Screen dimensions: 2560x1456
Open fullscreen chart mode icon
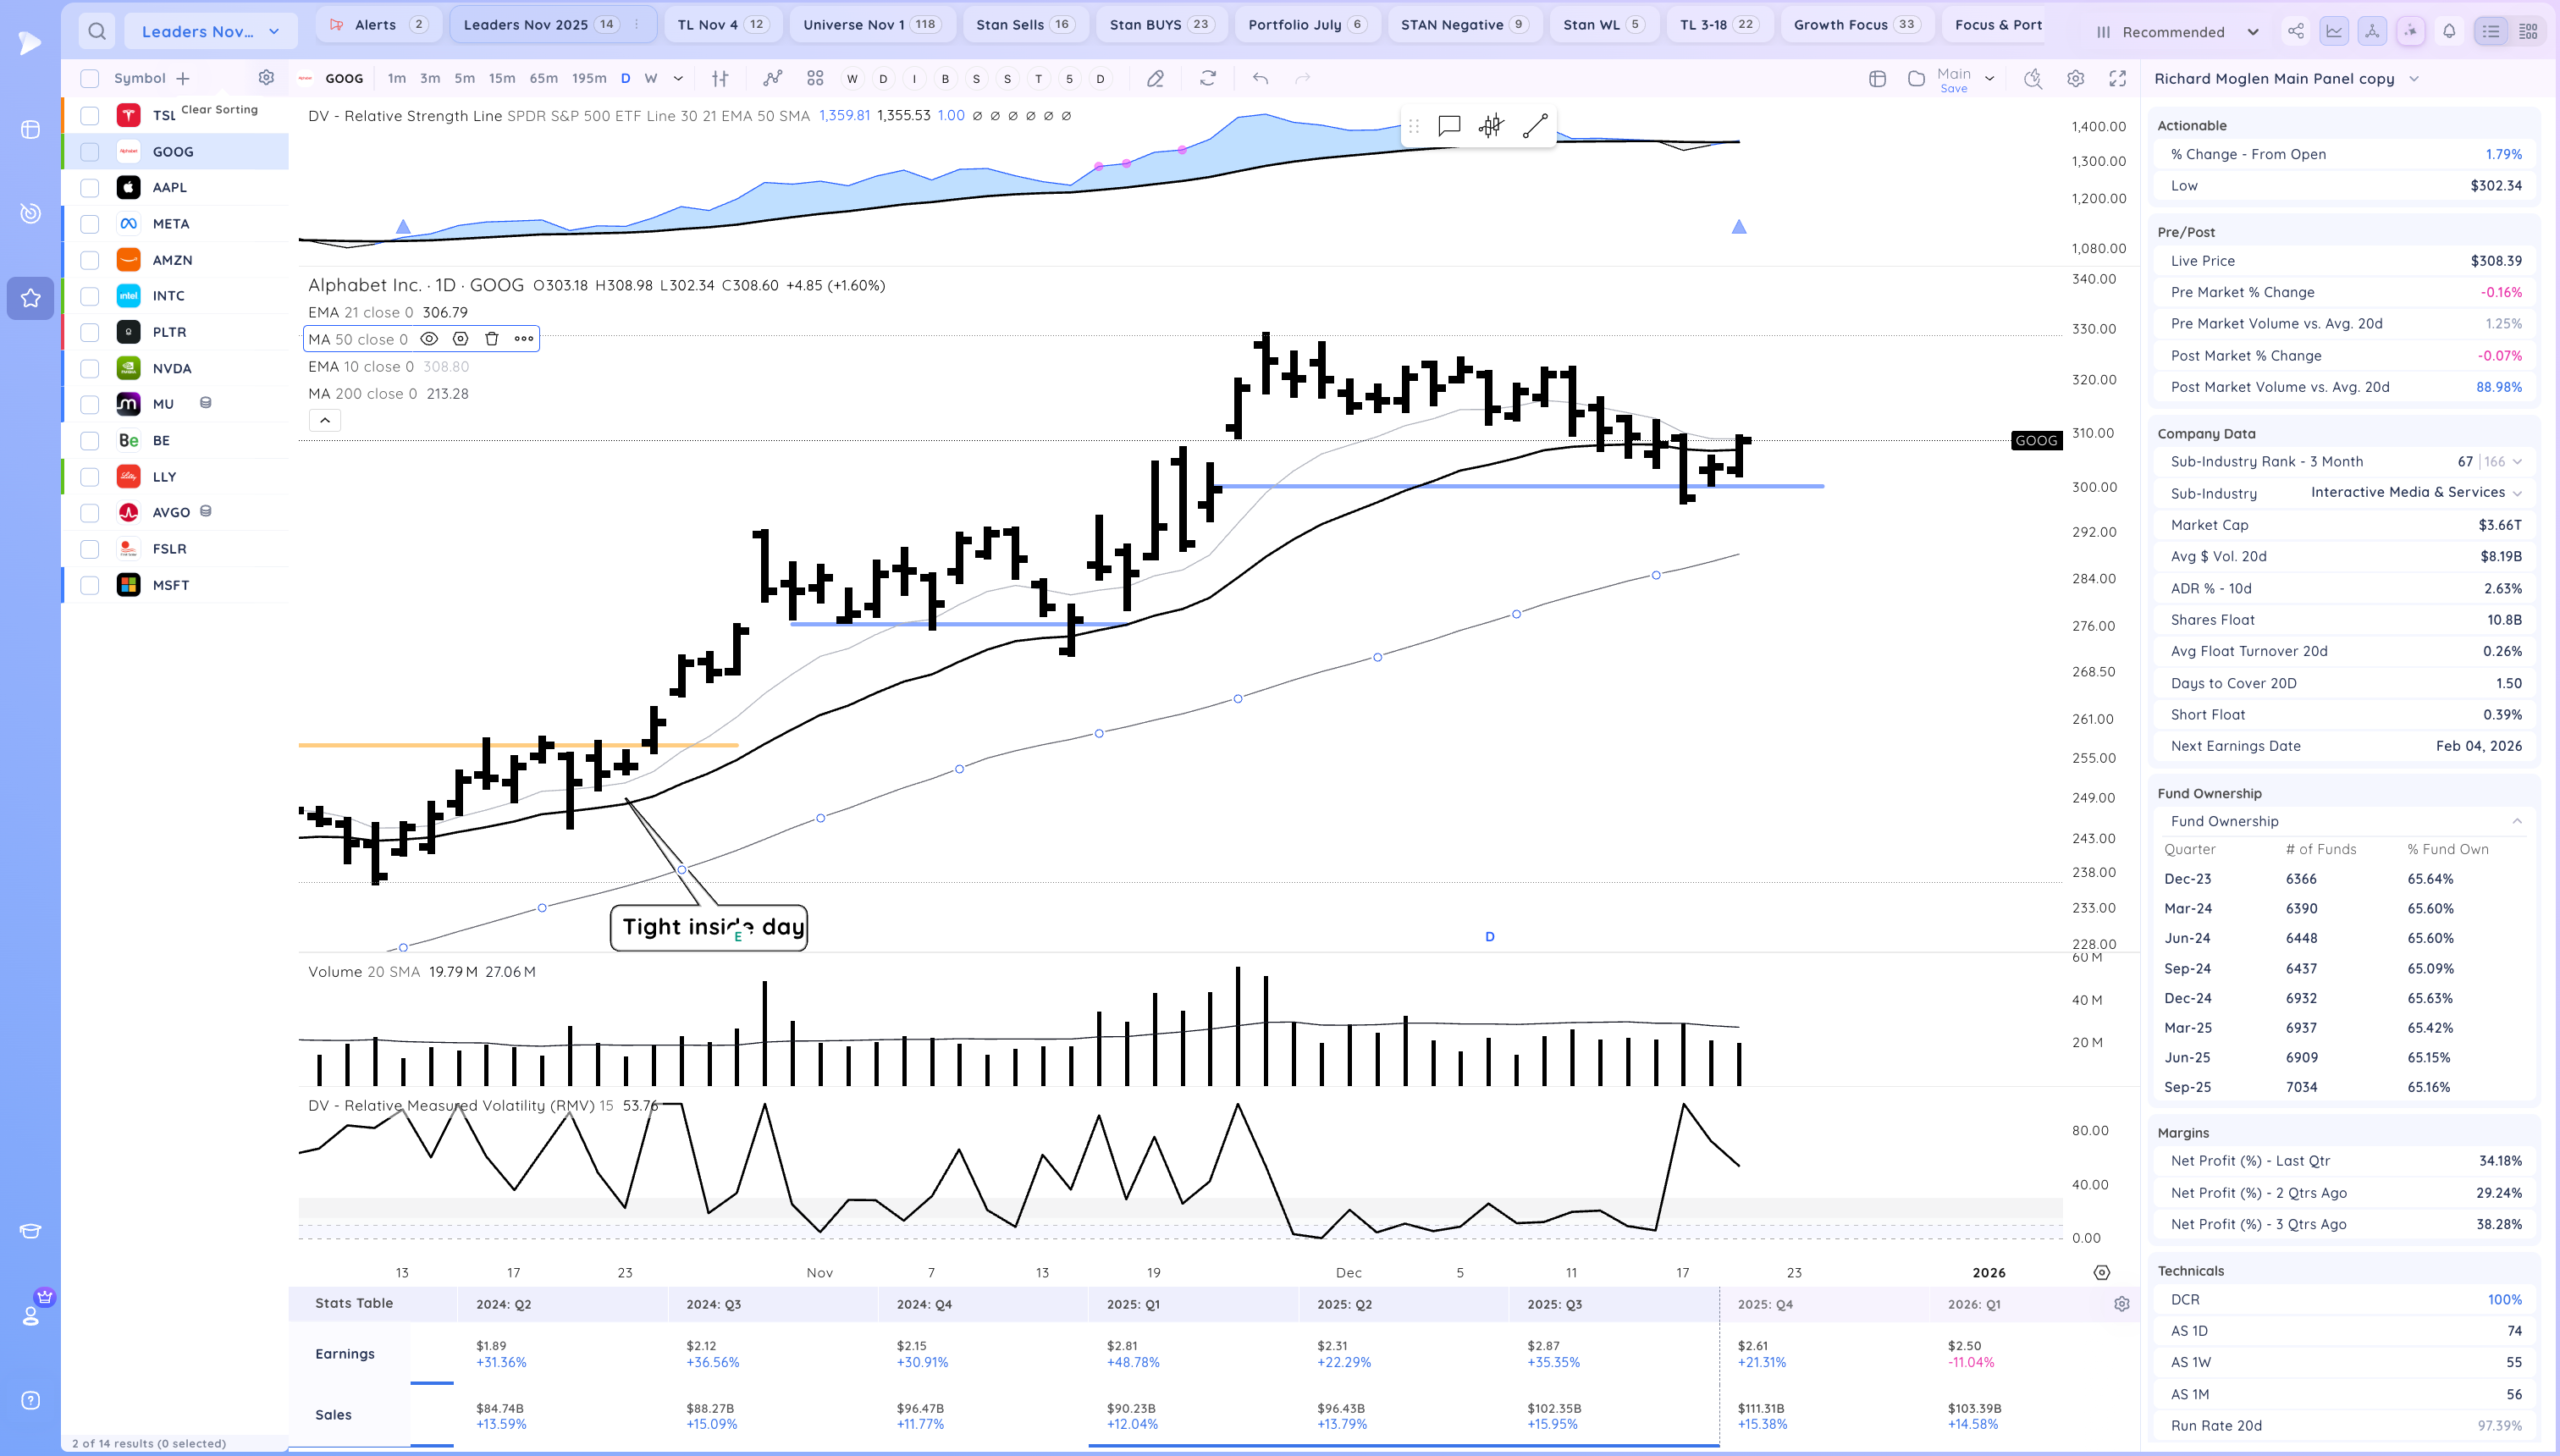[x=2117, y=78]
